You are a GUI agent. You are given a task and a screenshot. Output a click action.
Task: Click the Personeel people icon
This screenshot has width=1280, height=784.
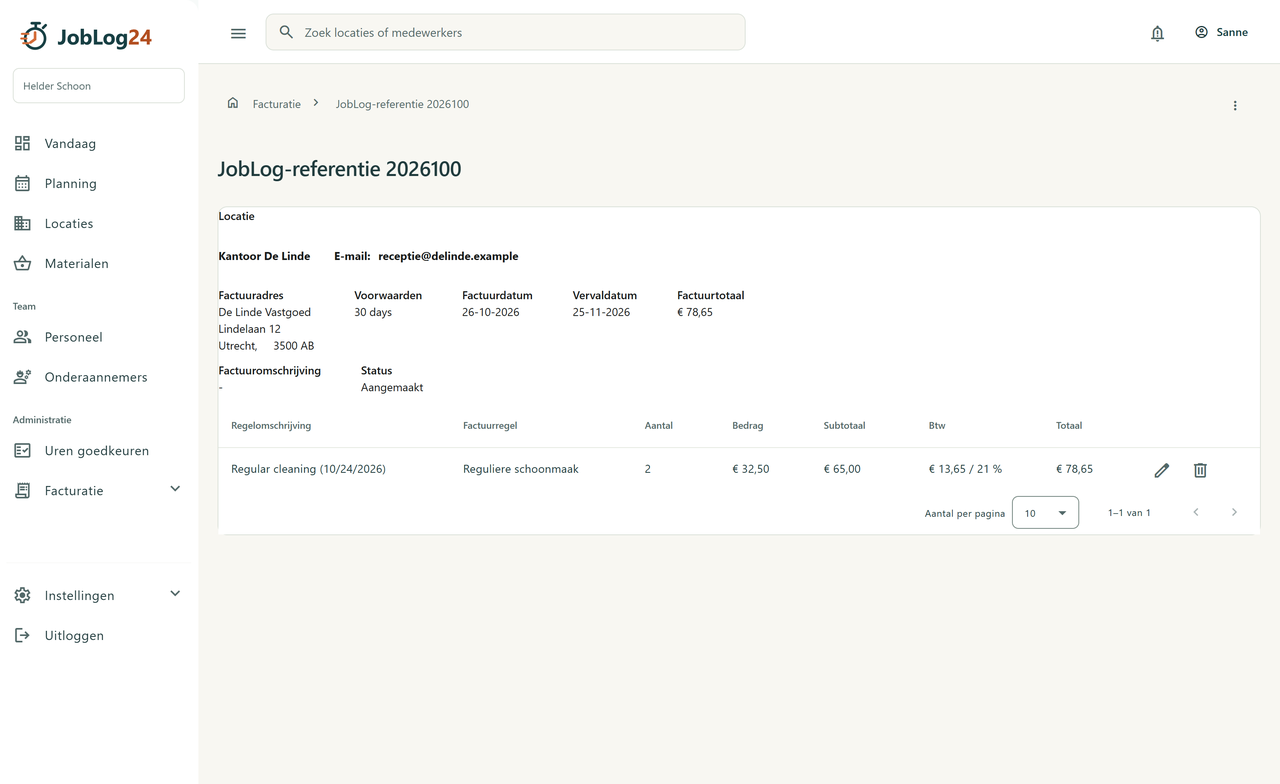[x=22, y=337]
